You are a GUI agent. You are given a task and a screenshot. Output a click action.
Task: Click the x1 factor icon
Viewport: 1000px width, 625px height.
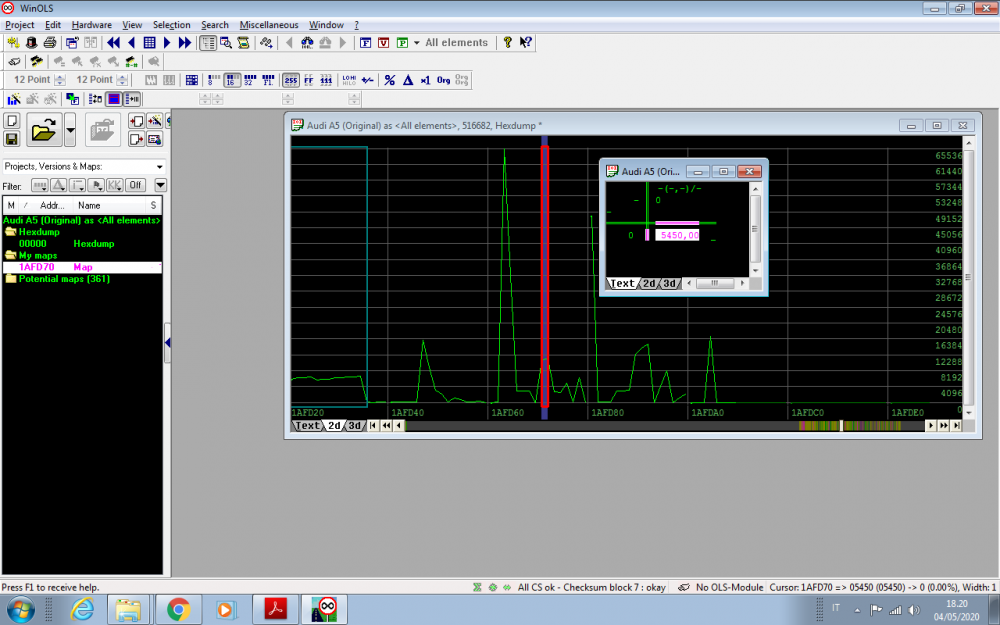coord(425,80)
